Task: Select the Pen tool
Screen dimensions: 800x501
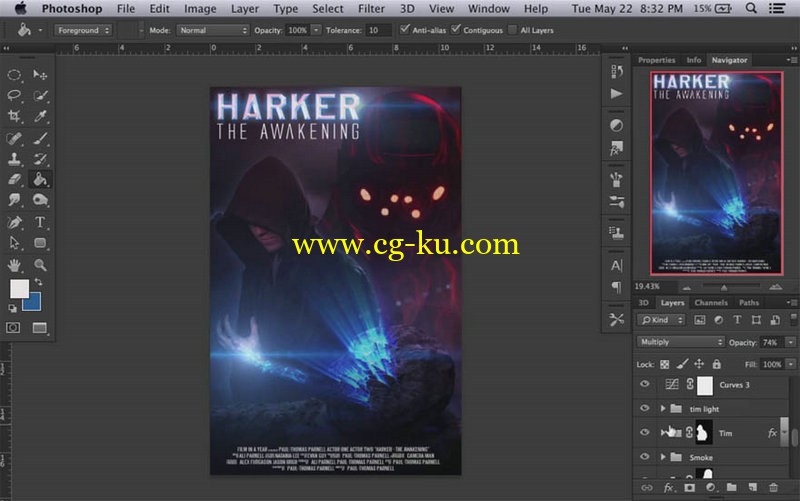Action: pos(14,222)
